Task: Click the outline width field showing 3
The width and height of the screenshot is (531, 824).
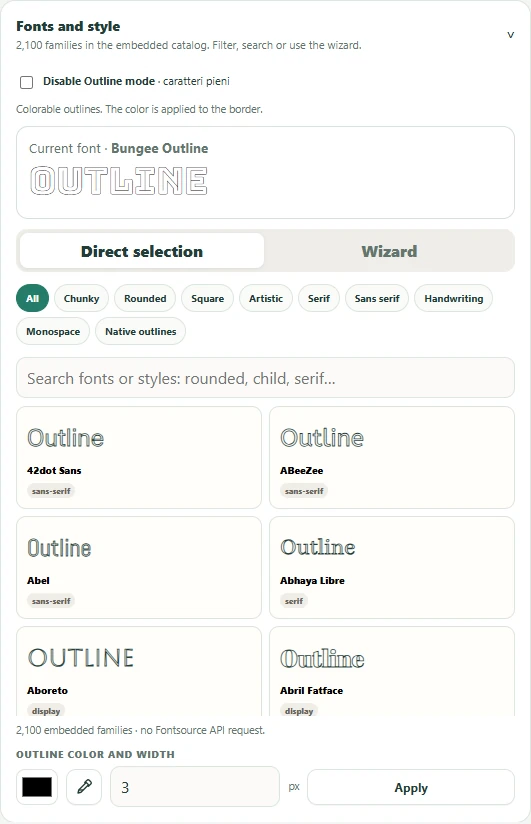Action: pos(195,787)
